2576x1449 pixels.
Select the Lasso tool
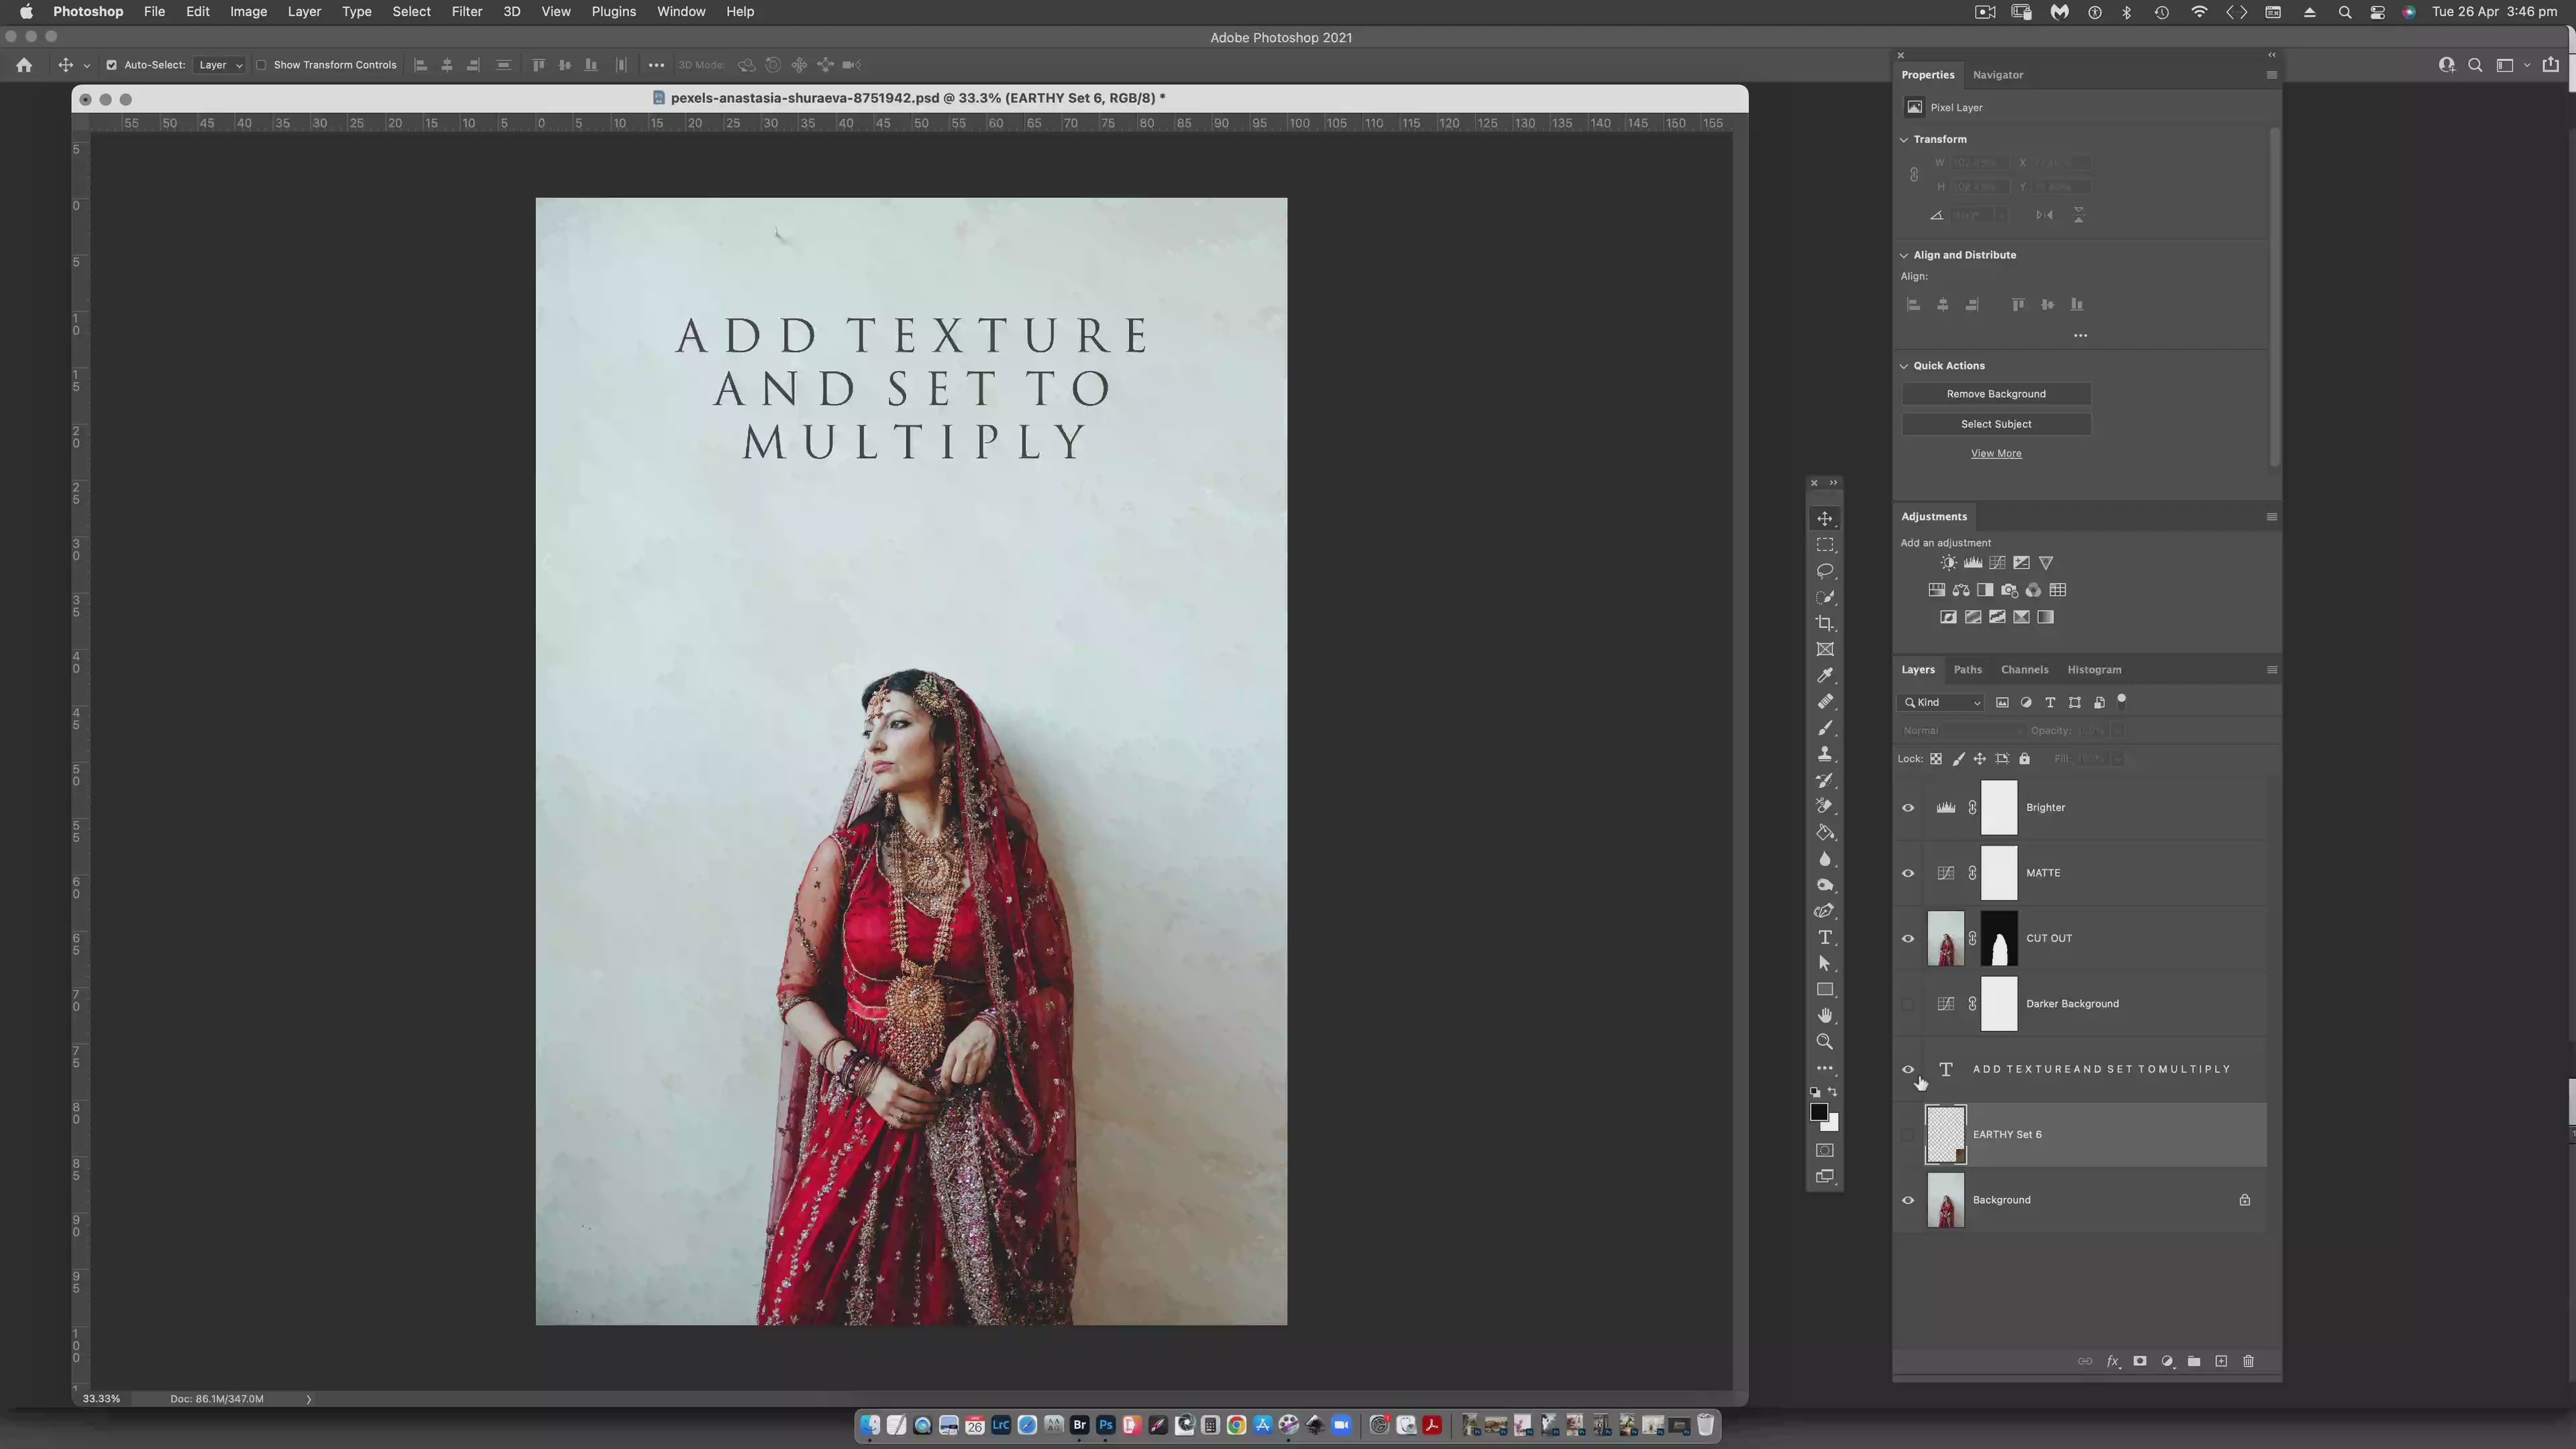coord(1825,571)
